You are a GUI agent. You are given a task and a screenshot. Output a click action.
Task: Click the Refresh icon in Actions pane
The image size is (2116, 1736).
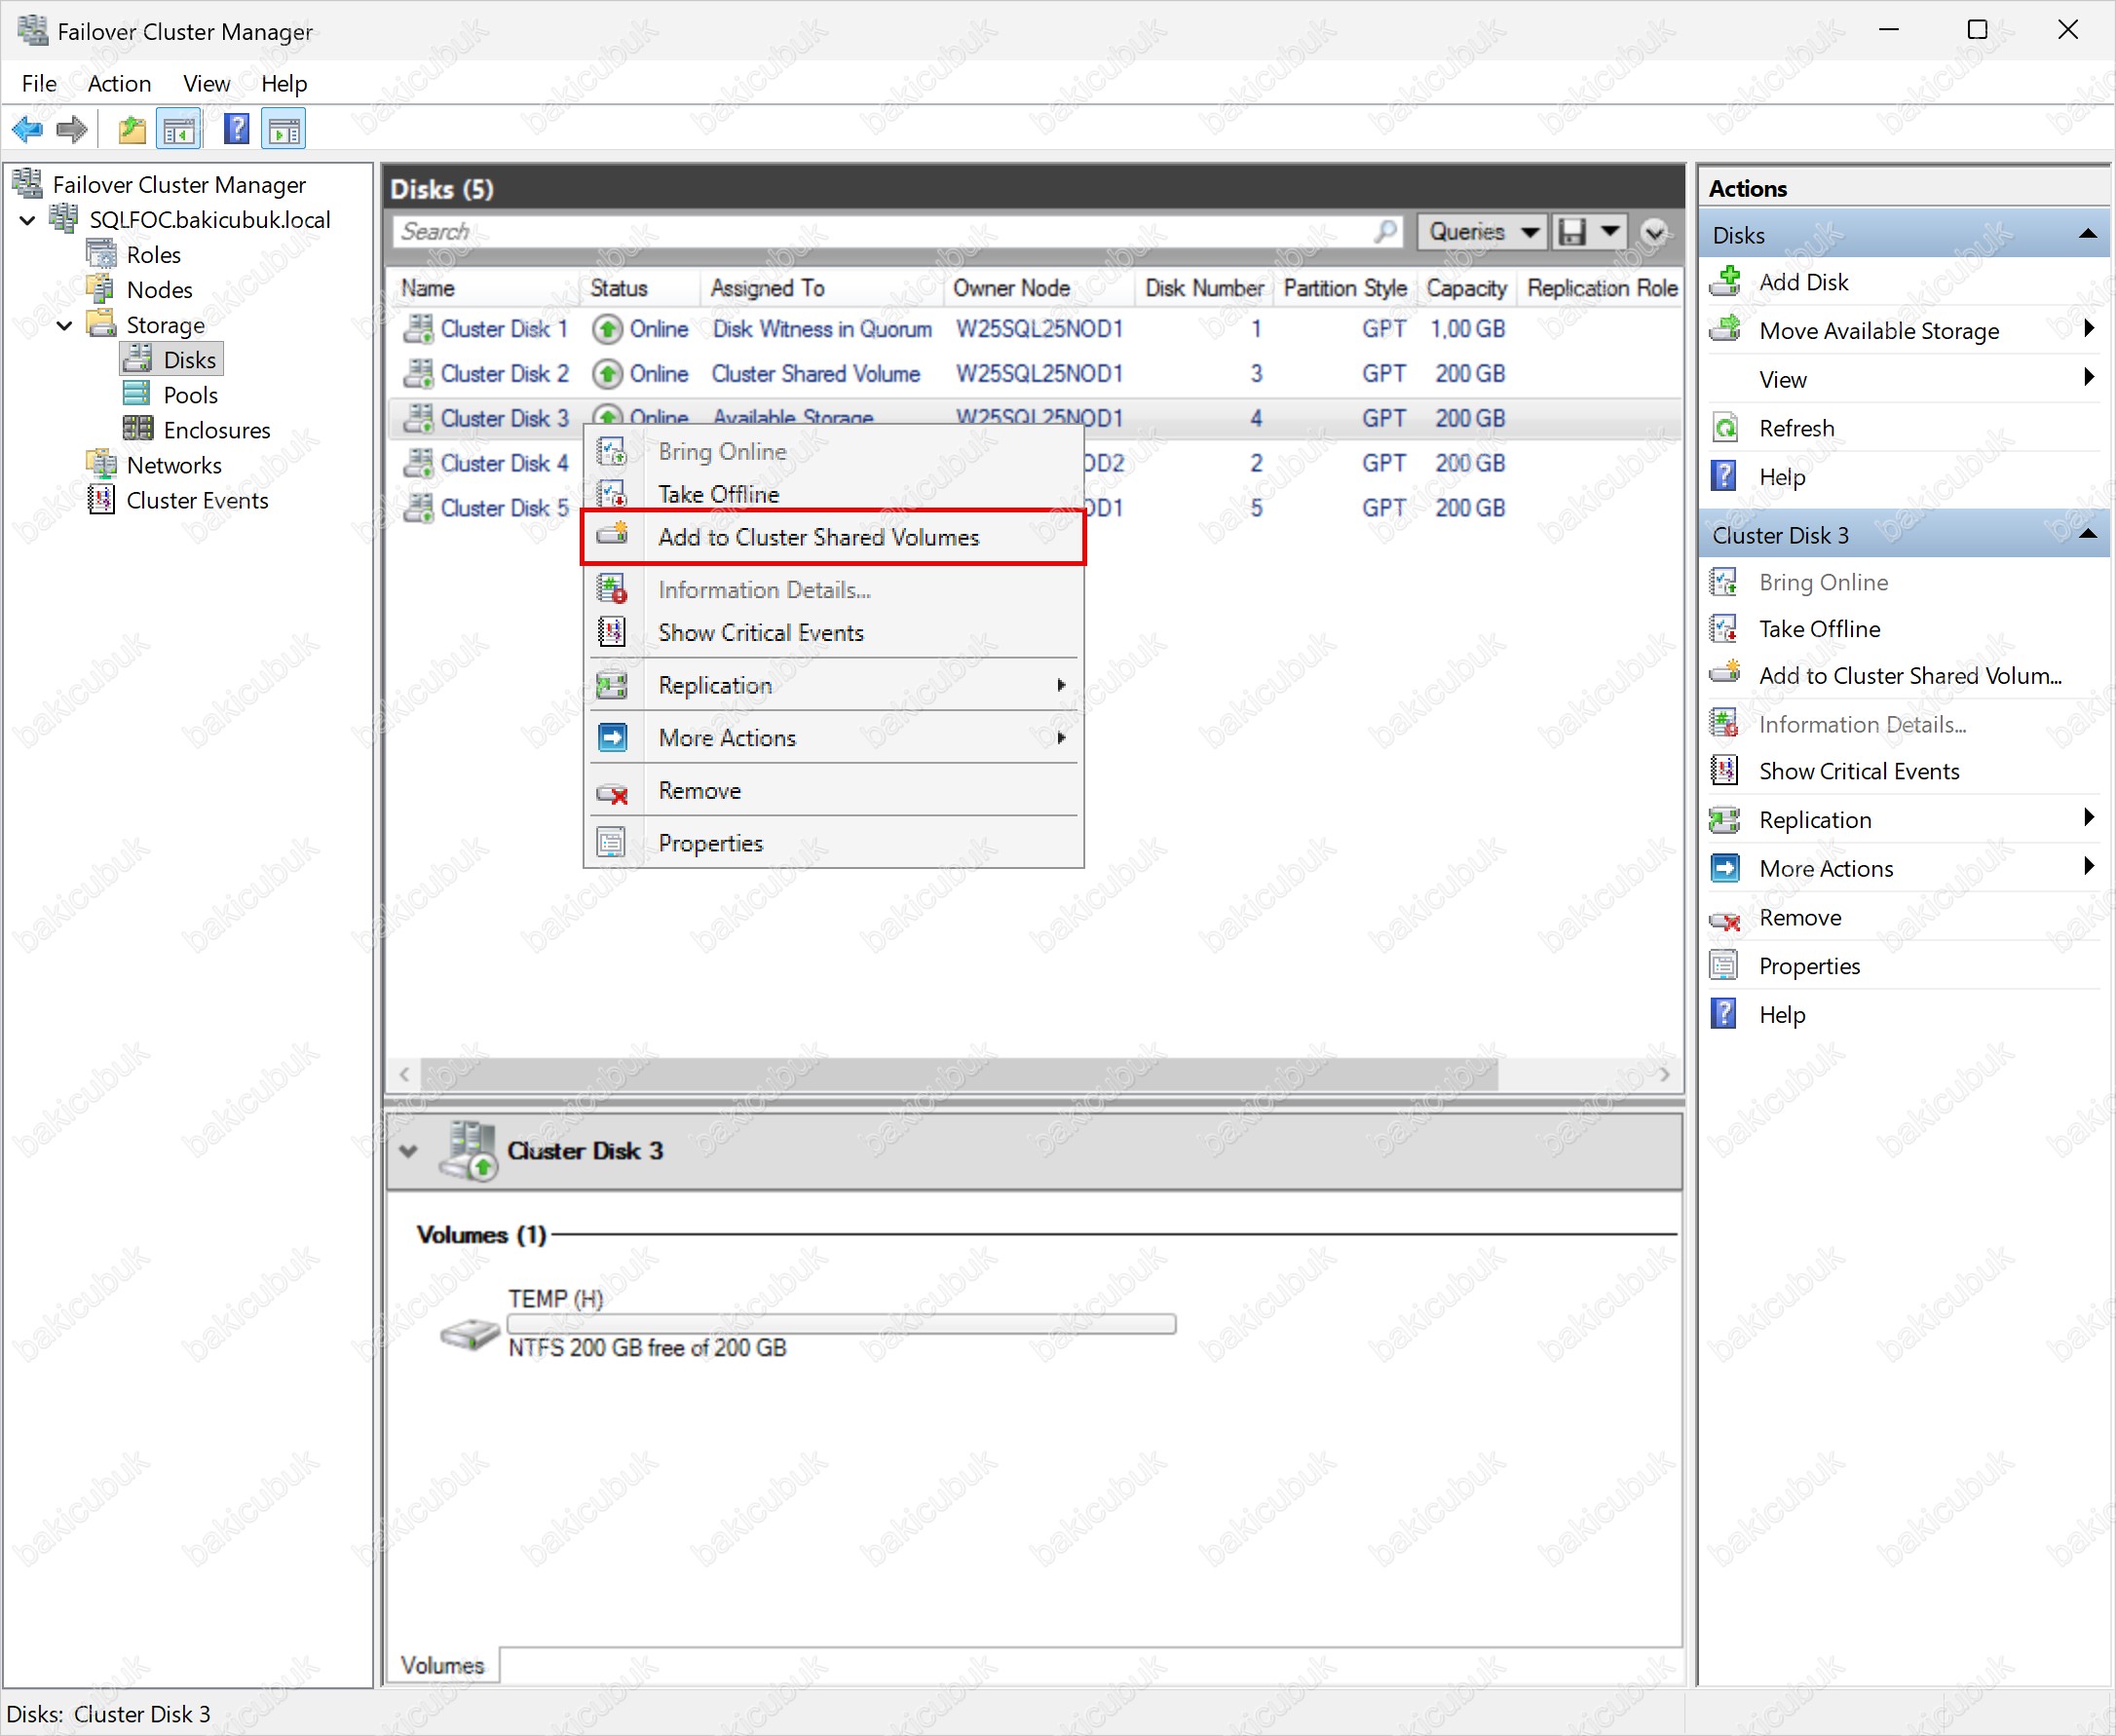[1725, 428]
